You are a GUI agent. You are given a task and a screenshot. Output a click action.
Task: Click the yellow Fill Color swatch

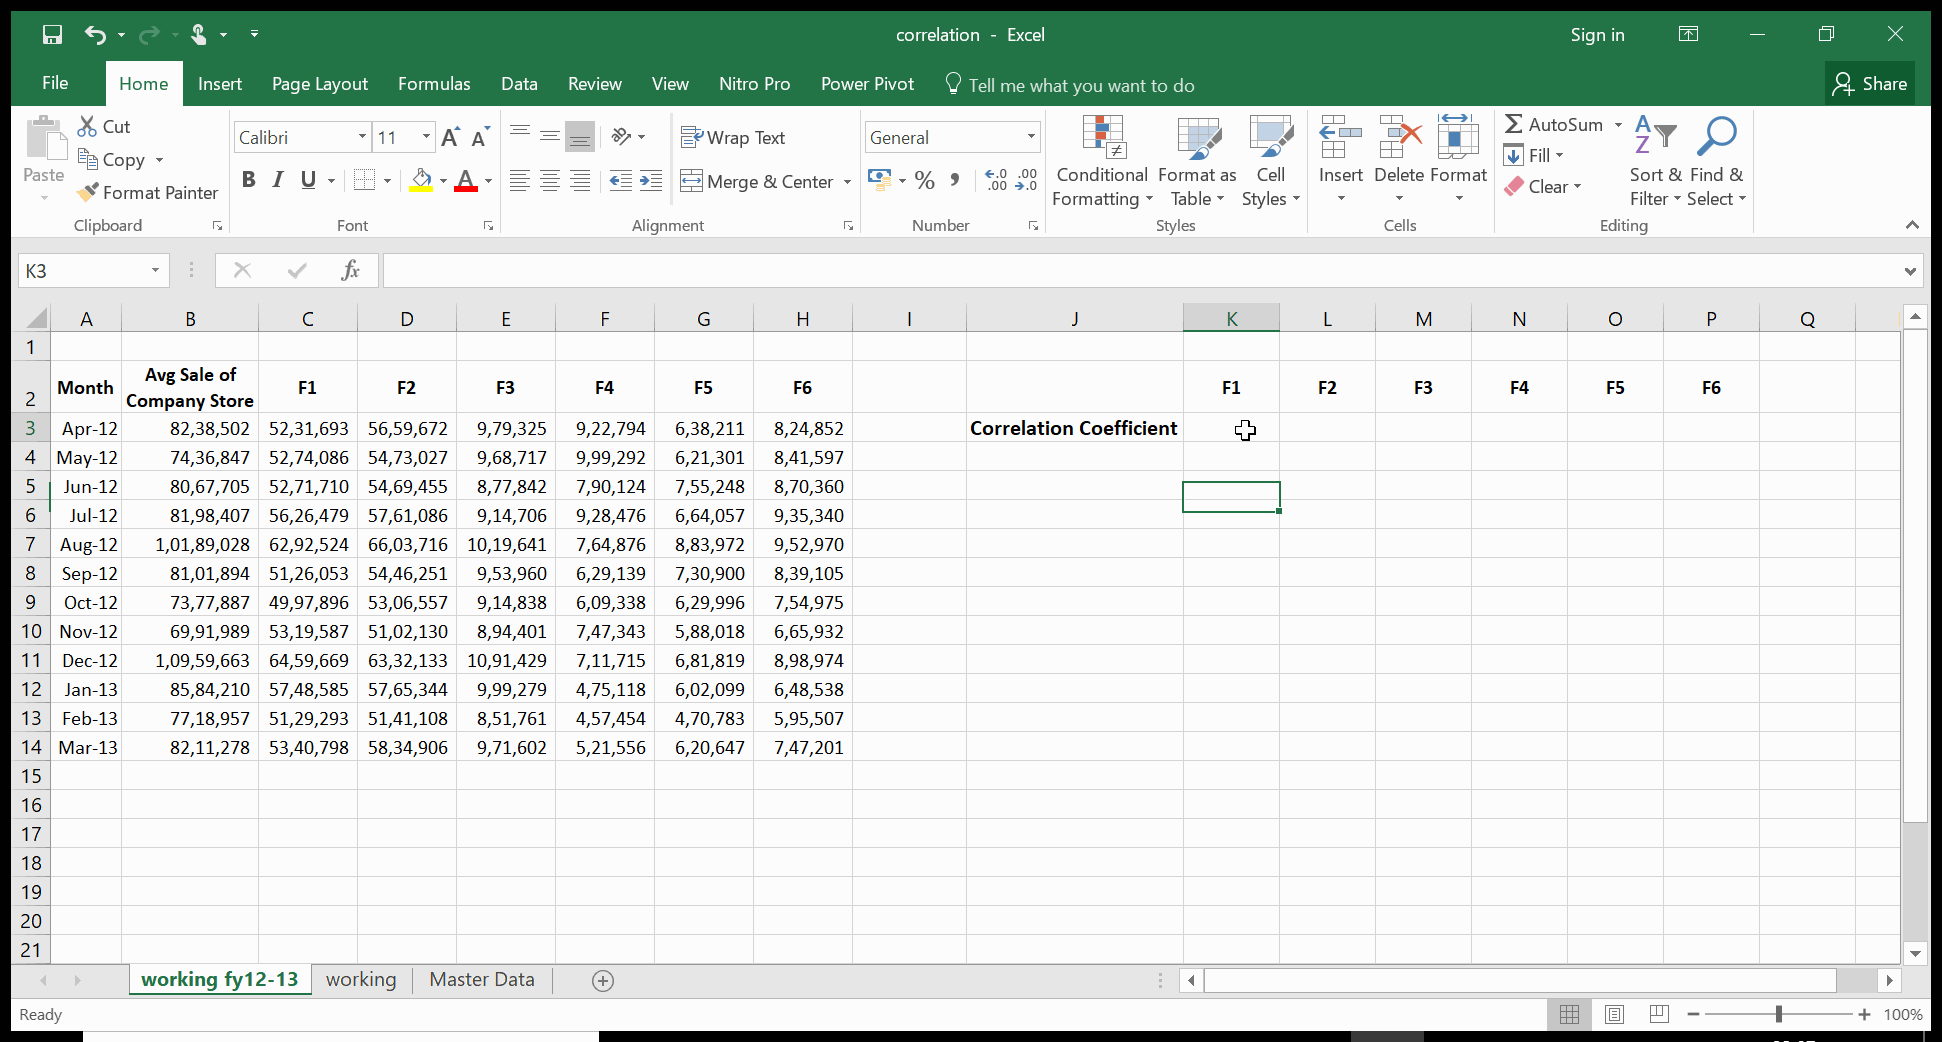(421, 180)
